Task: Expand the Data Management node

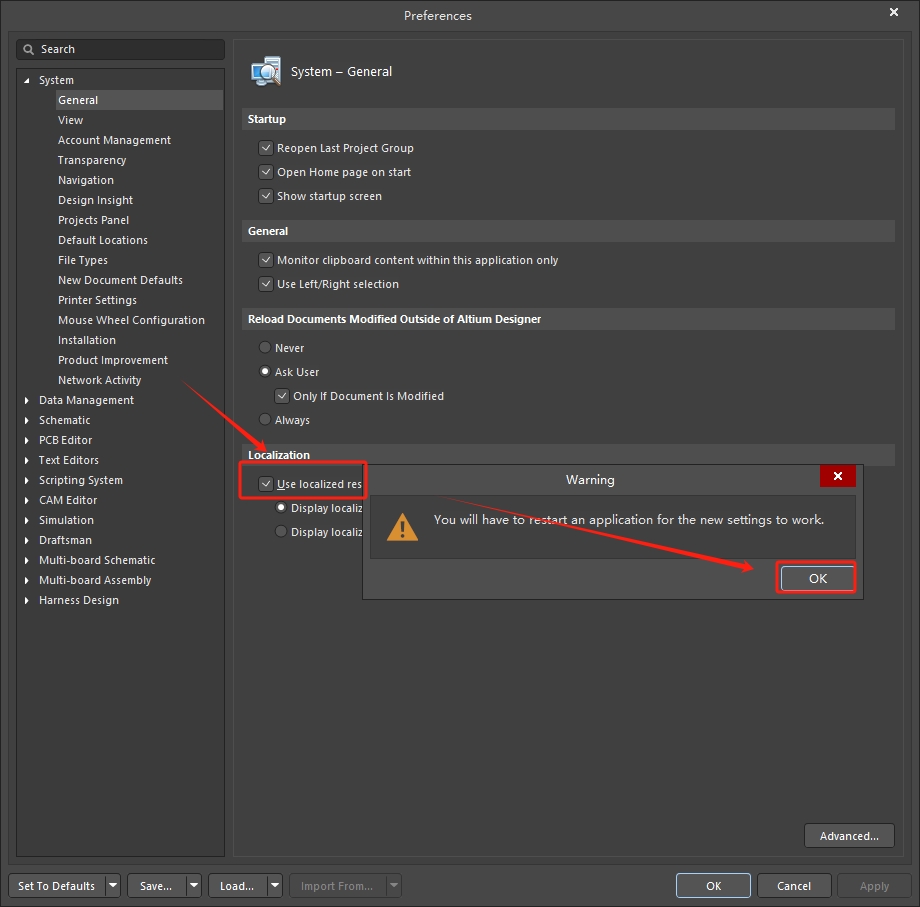Action: tap(26, 400)
